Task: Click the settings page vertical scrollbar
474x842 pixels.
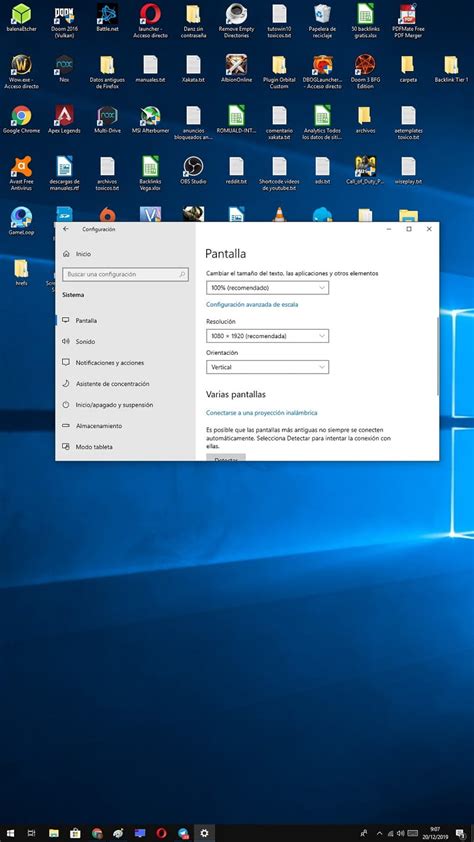Action: click(x=437, y=356)
